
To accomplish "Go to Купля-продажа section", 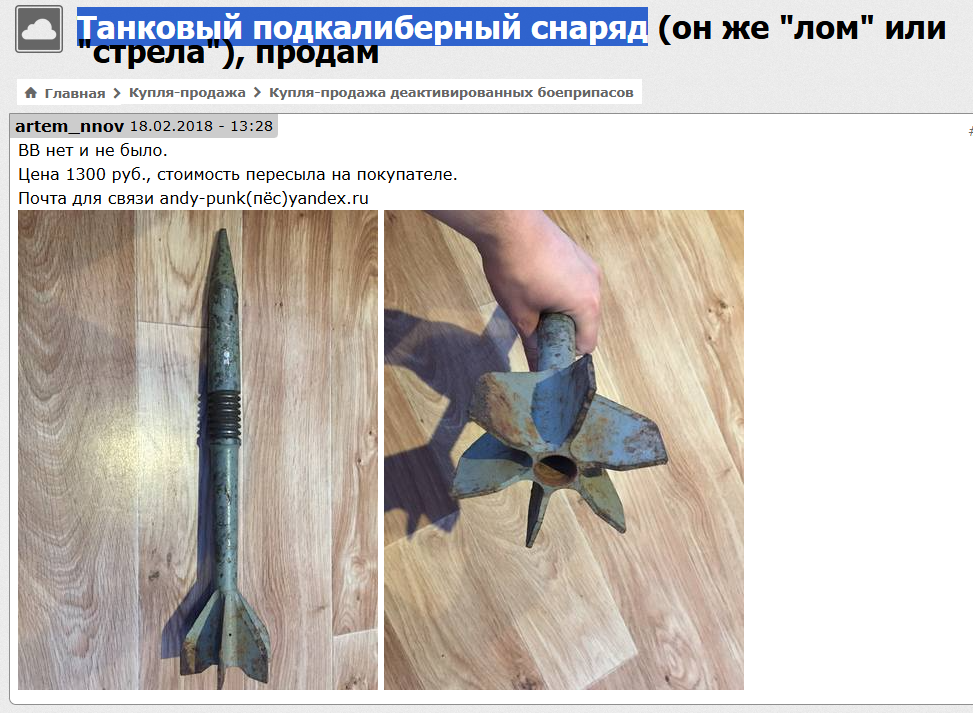I will [187, 92].
